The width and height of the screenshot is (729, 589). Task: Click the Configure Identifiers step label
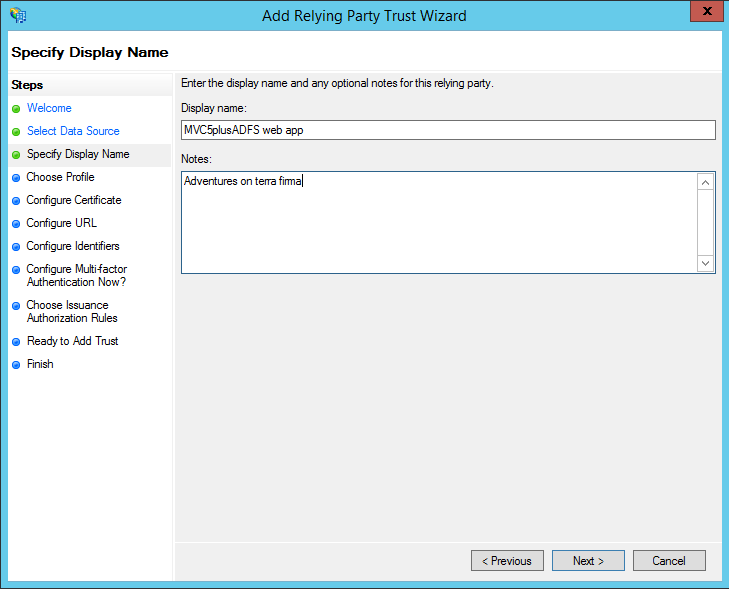point(73,246)
